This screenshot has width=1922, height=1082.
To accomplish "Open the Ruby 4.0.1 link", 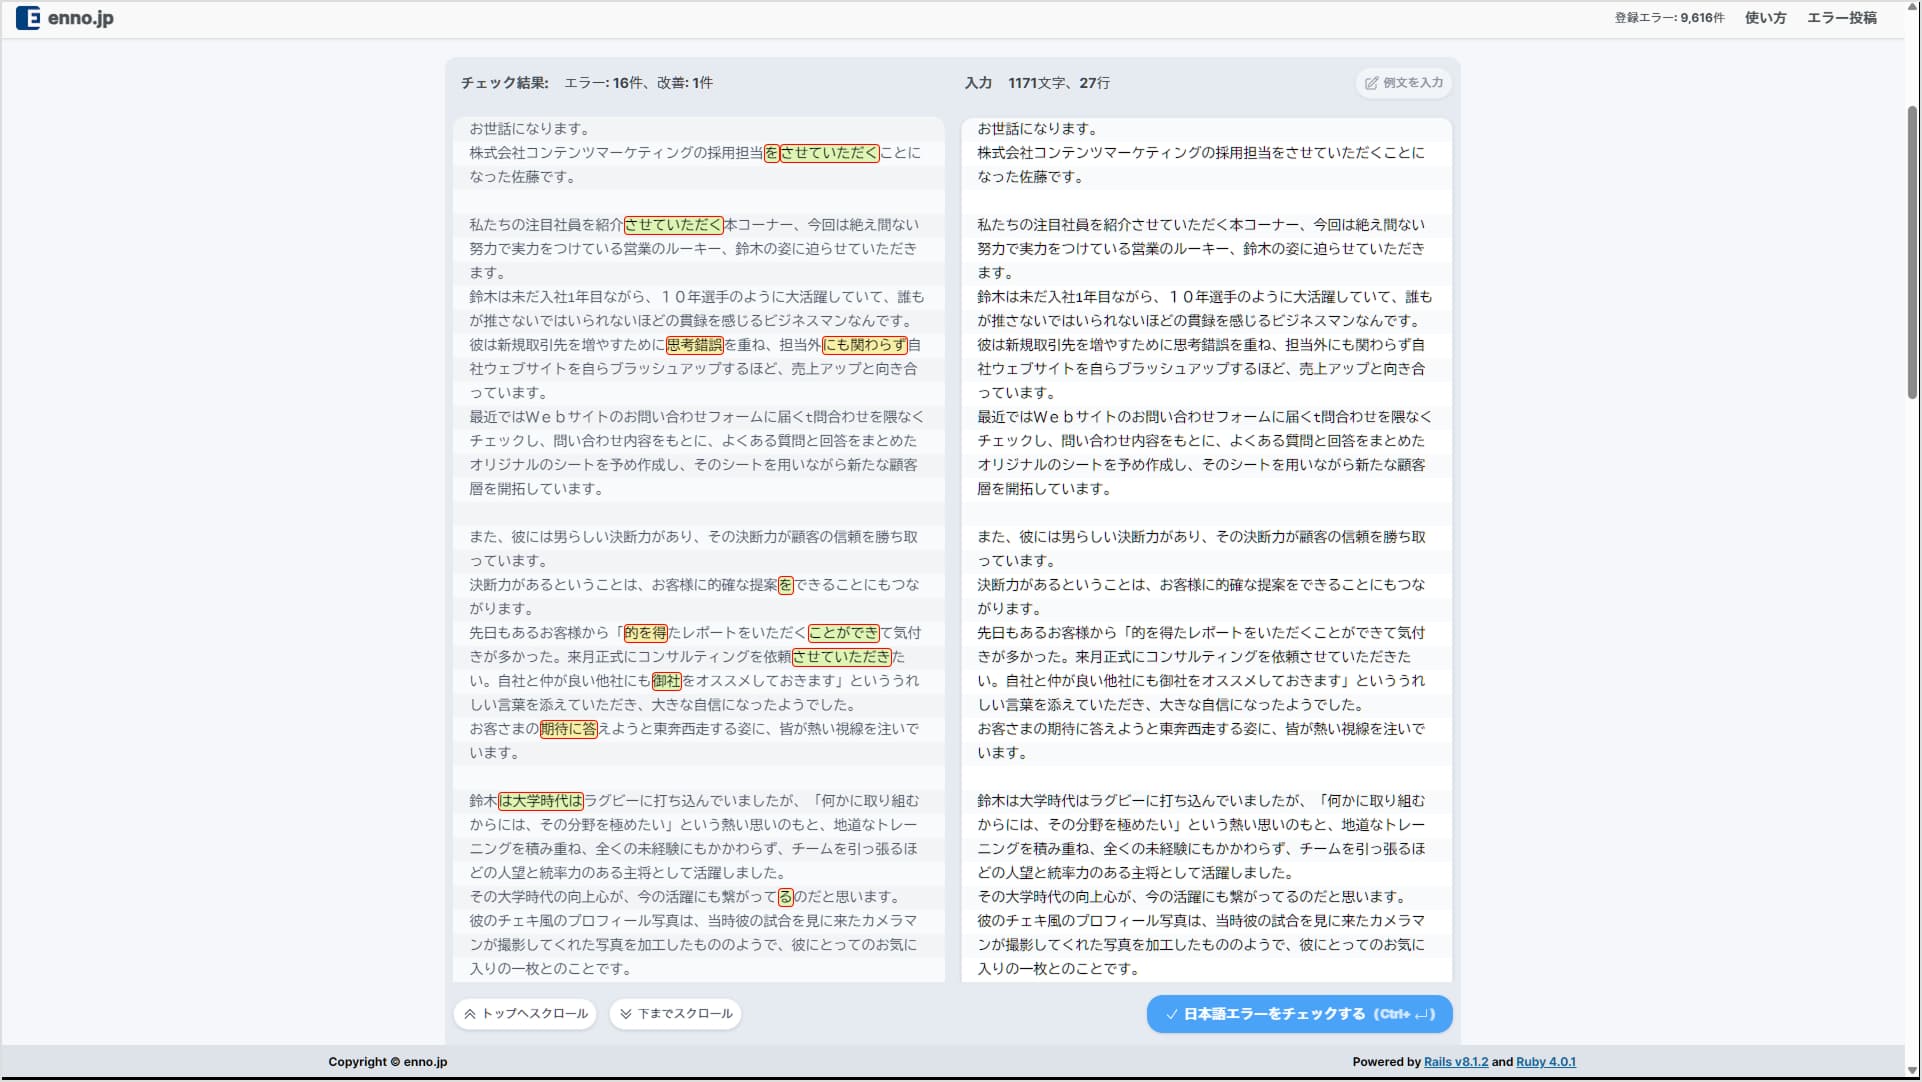I will pyautogui.click(x=1545, y=1062).
